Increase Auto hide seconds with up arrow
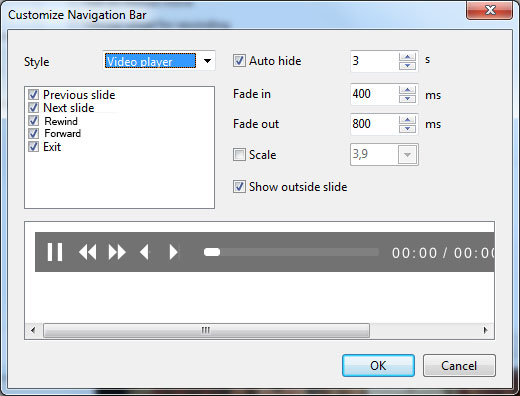This screenshot has width=520, height=396. click(x=407, y=57)
